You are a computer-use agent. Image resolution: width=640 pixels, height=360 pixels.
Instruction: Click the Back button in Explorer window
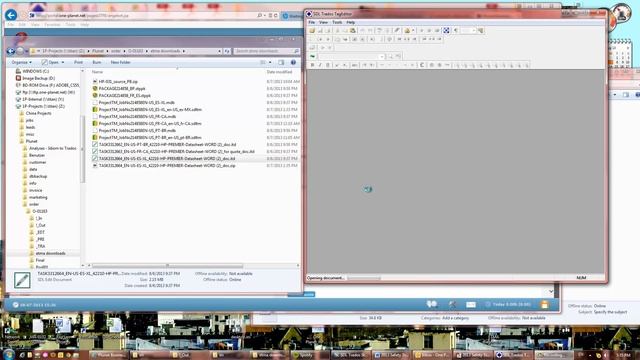11,51
